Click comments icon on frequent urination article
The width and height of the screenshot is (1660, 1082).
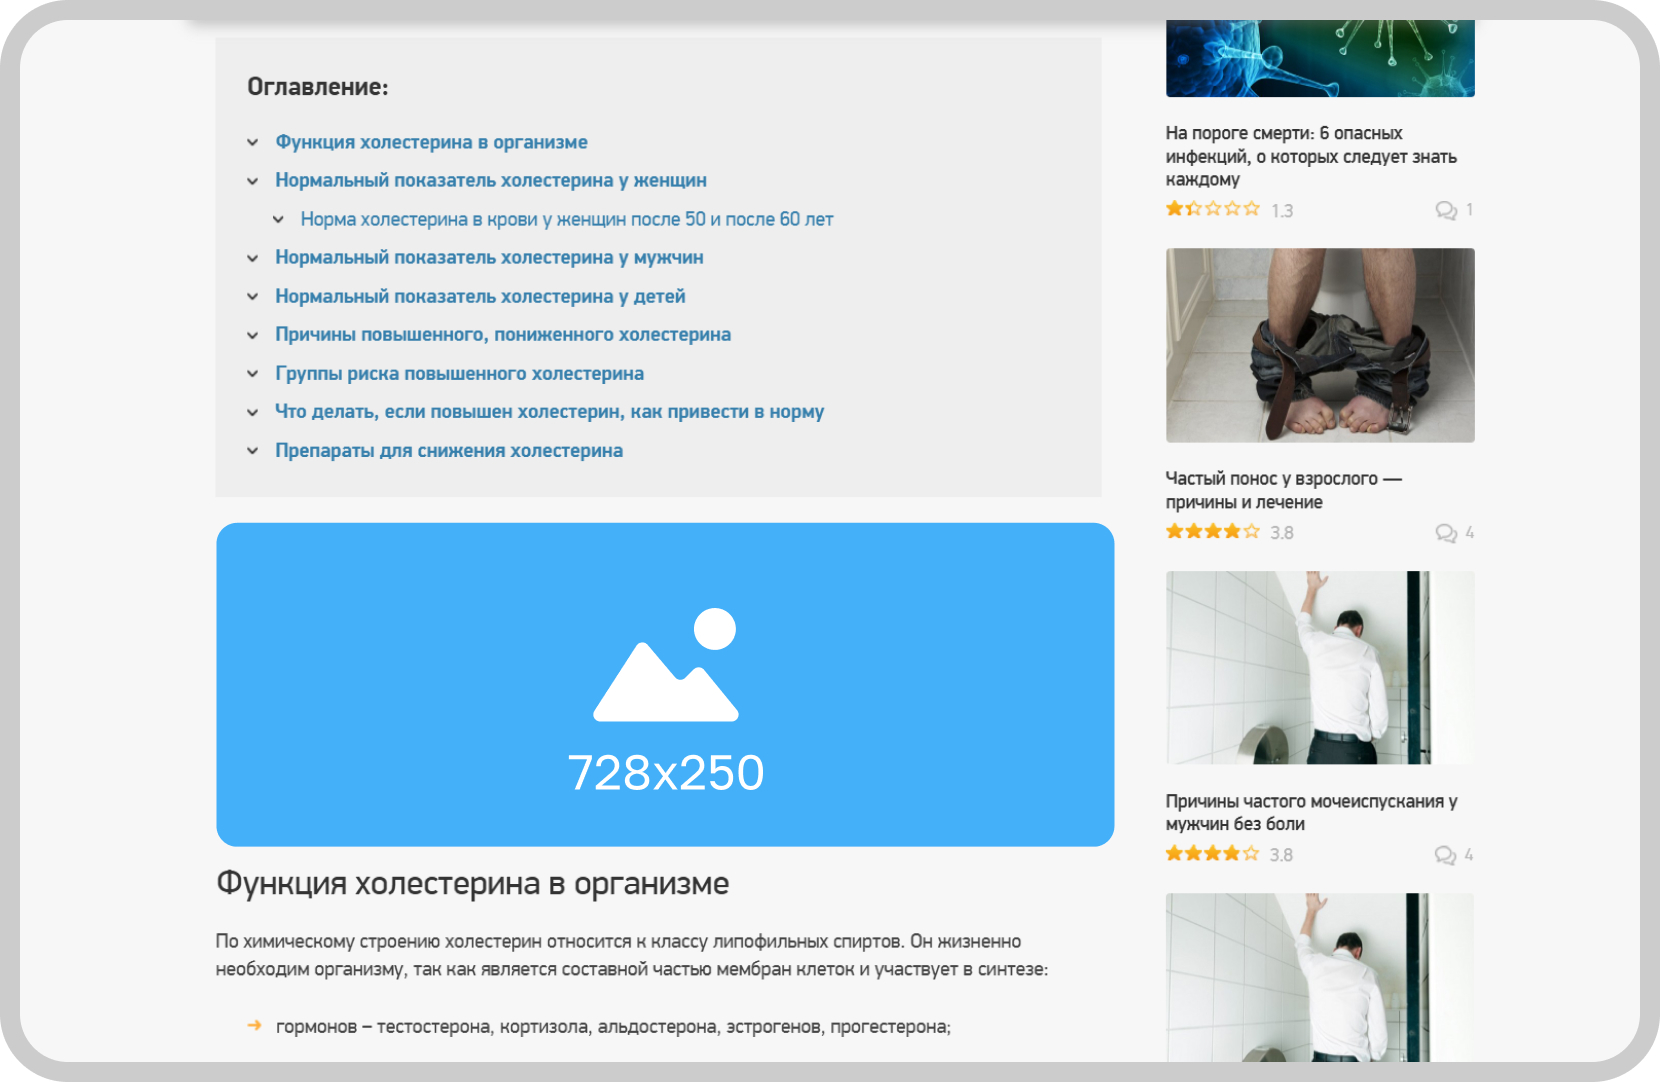click(1445, 855)
